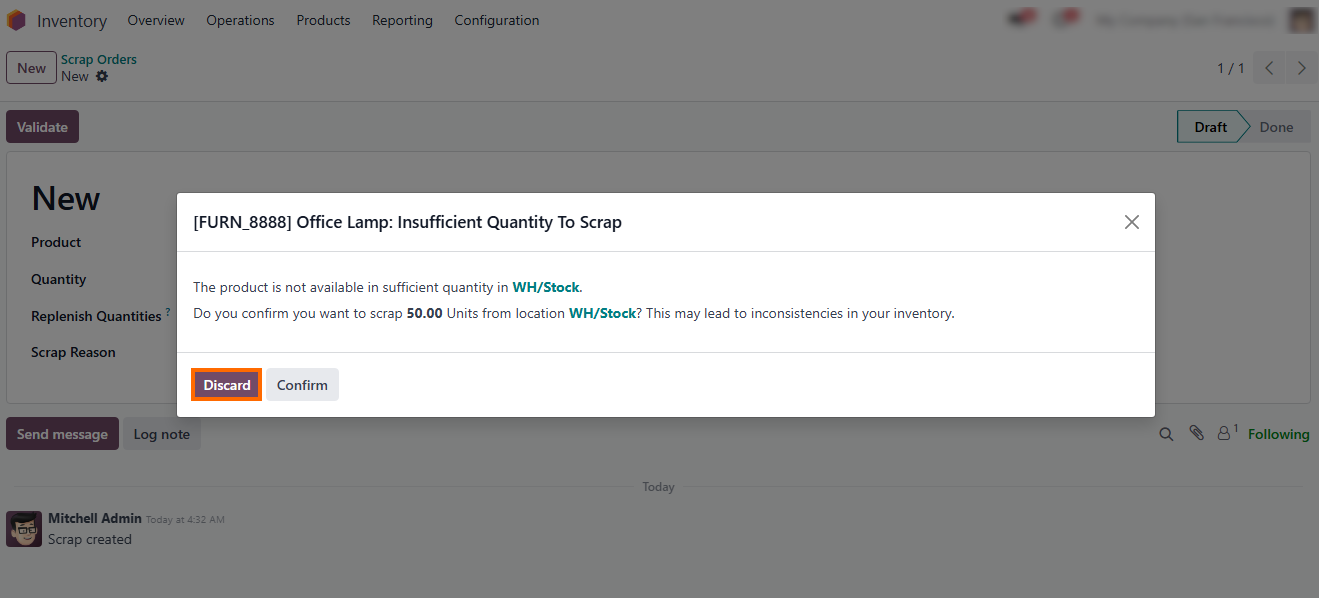1319x598 pixels.
Task: Open the Reporting menu
Action: click(402, 20)
